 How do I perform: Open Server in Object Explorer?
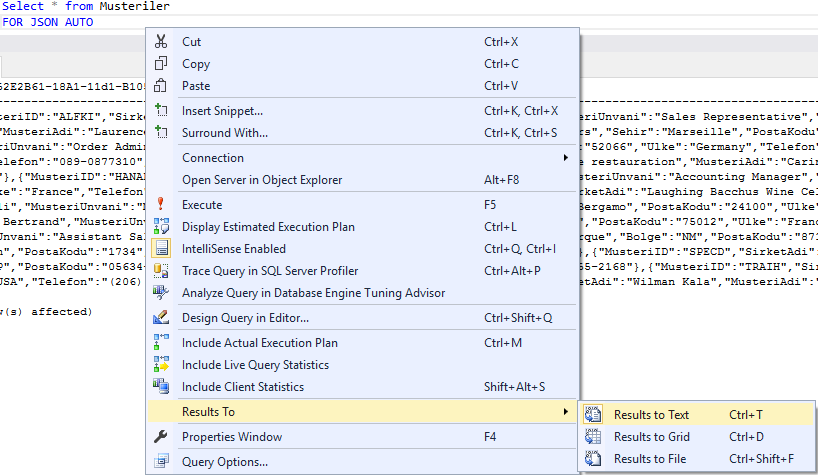point(262,180)
